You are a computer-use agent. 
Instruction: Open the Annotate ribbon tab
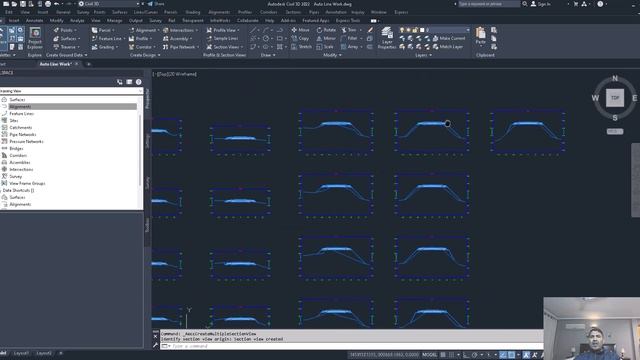point(34,20)
